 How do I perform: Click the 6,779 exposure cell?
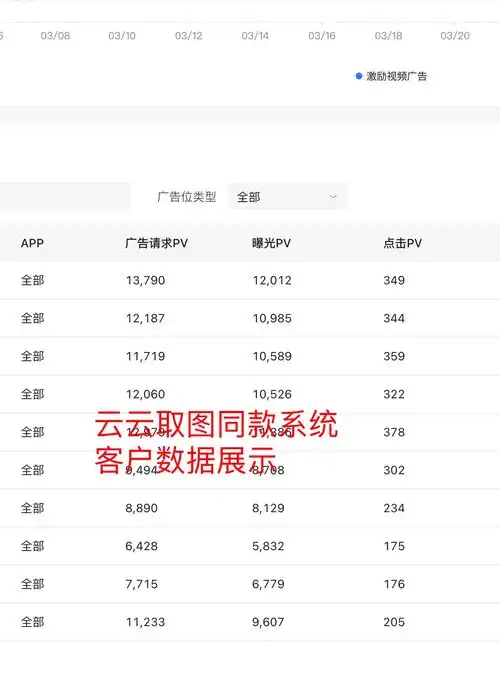268,584
